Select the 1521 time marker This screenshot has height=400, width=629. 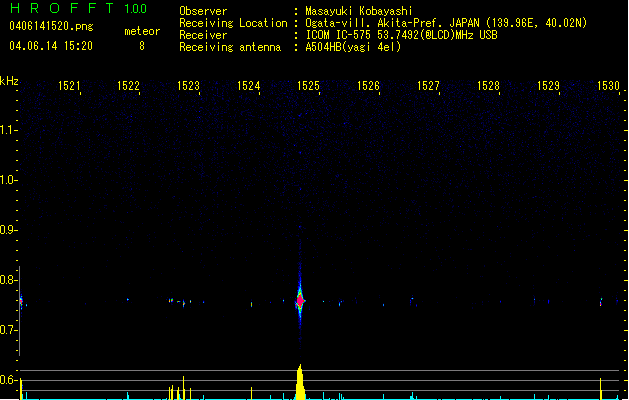tap(70, 87)
